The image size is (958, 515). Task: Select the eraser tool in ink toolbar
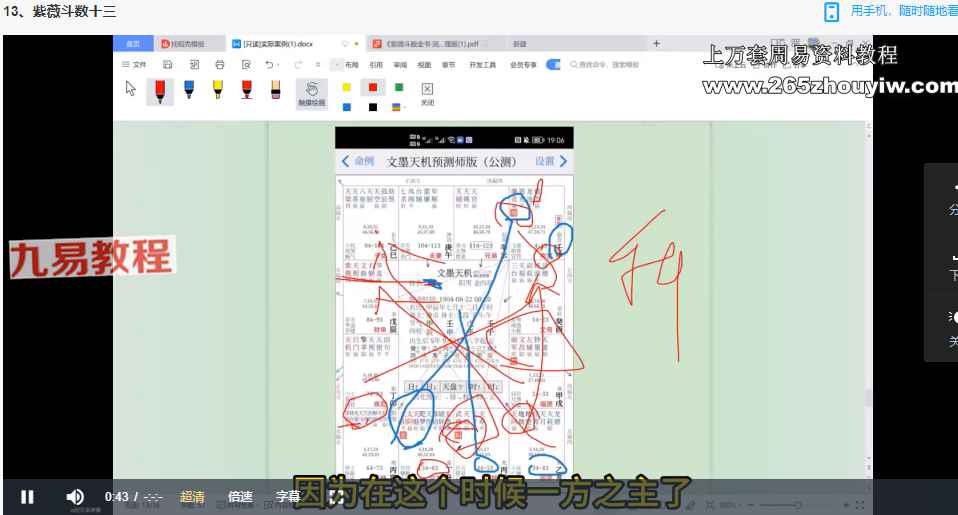coord(275,90)
